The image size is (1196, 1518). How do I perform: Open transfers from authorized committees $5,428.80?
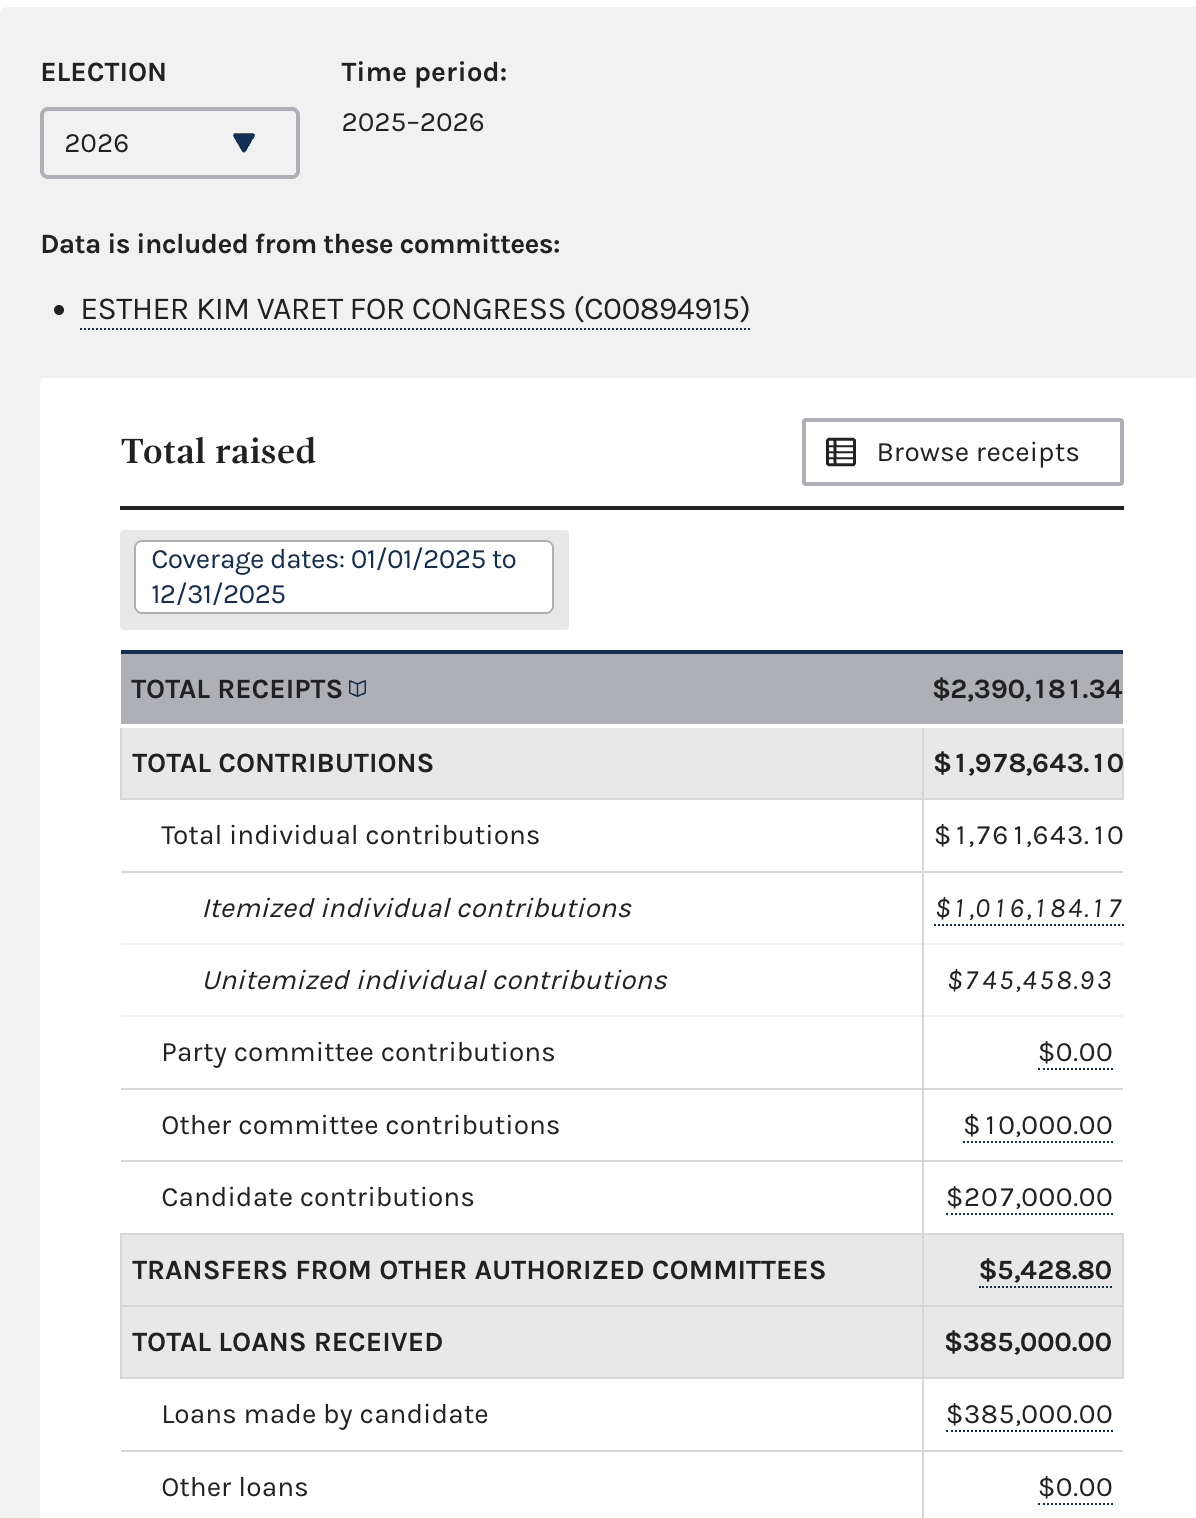[1045, 1270]
